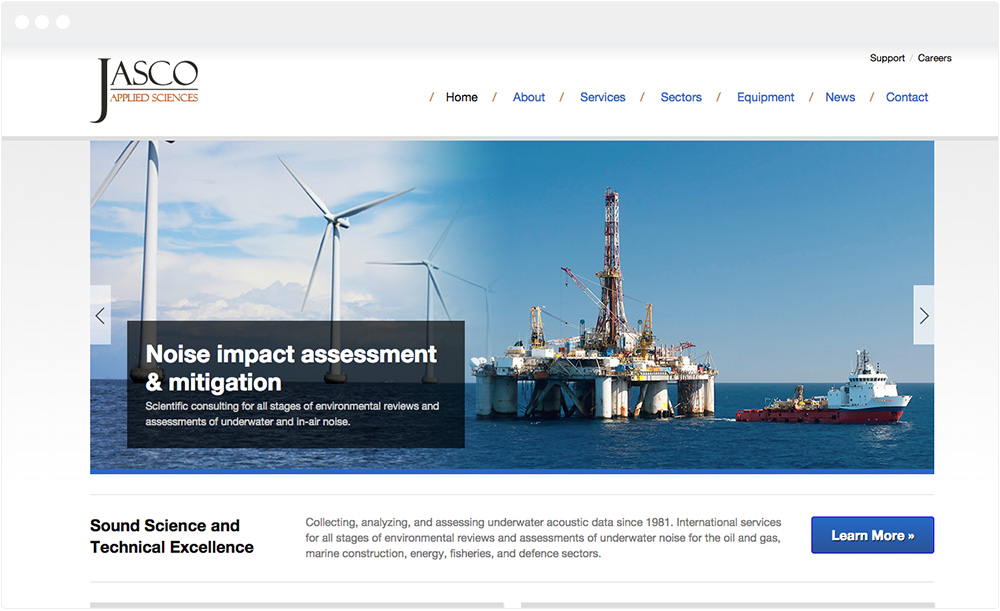Screen dimensions: 1000x611
Task: Open the Home menu item
Action: coord(461,97)
